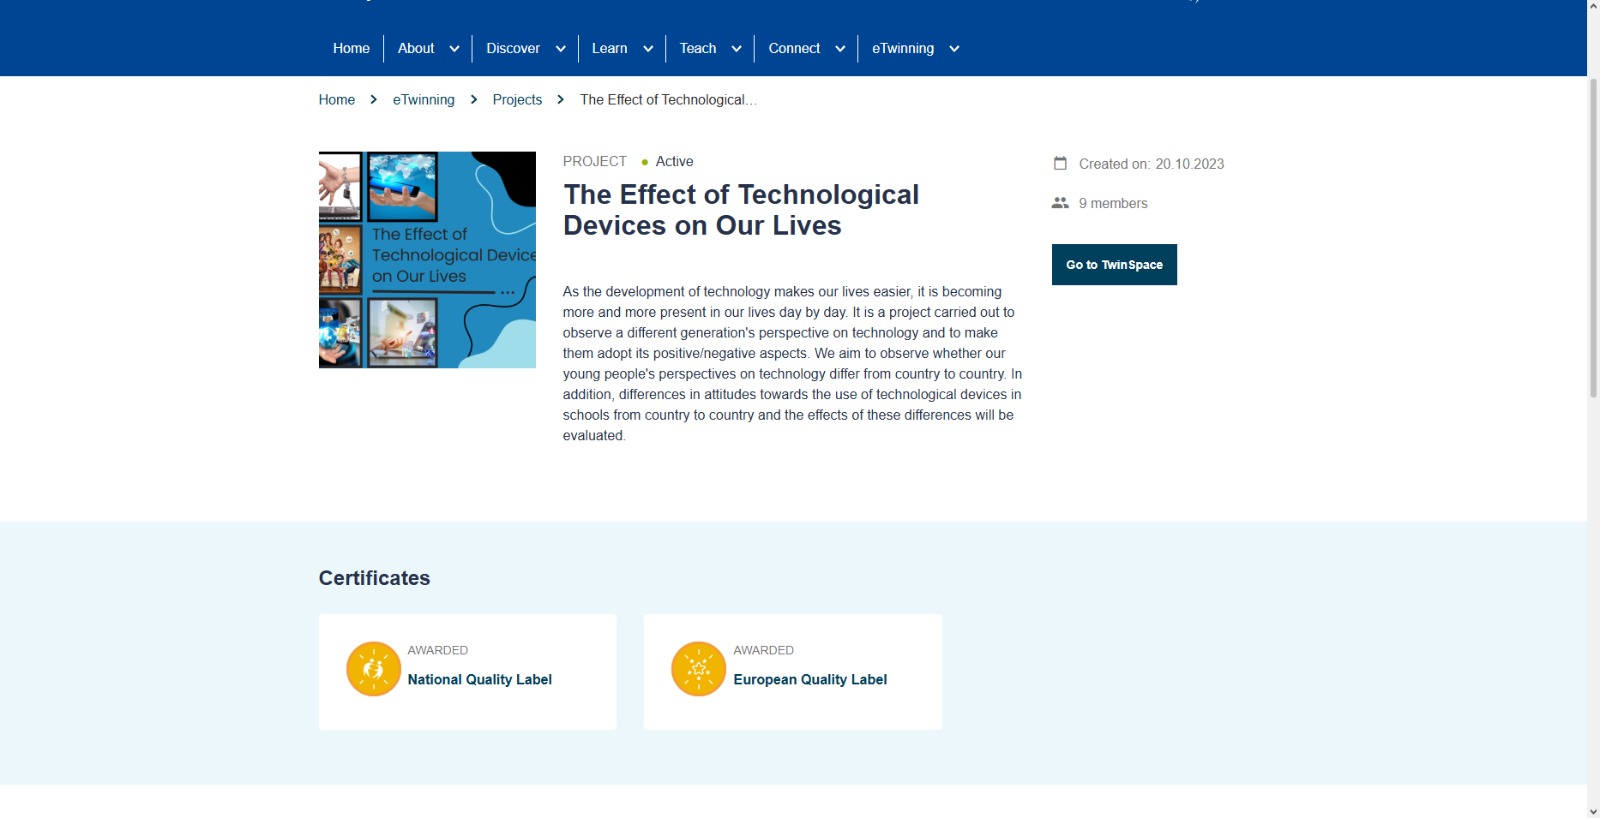
Task: Follow the Projects breadcrumb link
Action: [517, 100]
